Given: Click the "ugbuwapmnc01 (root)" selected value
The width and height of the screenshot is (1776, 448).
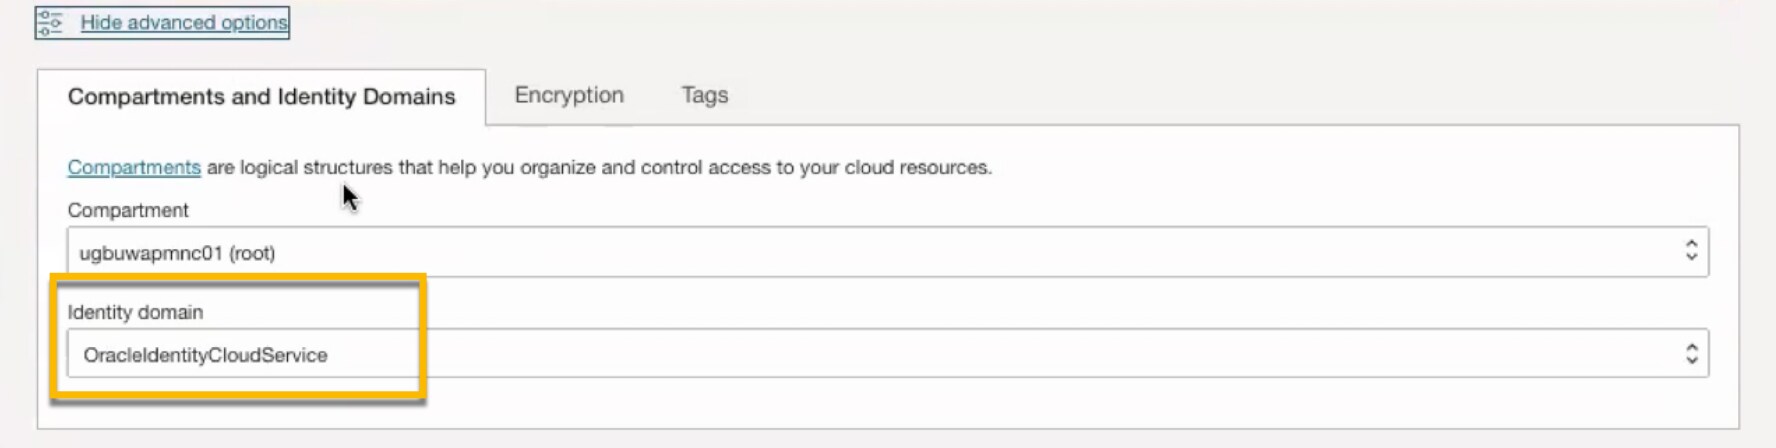Looking at the screenshot, I should point(177,253).
